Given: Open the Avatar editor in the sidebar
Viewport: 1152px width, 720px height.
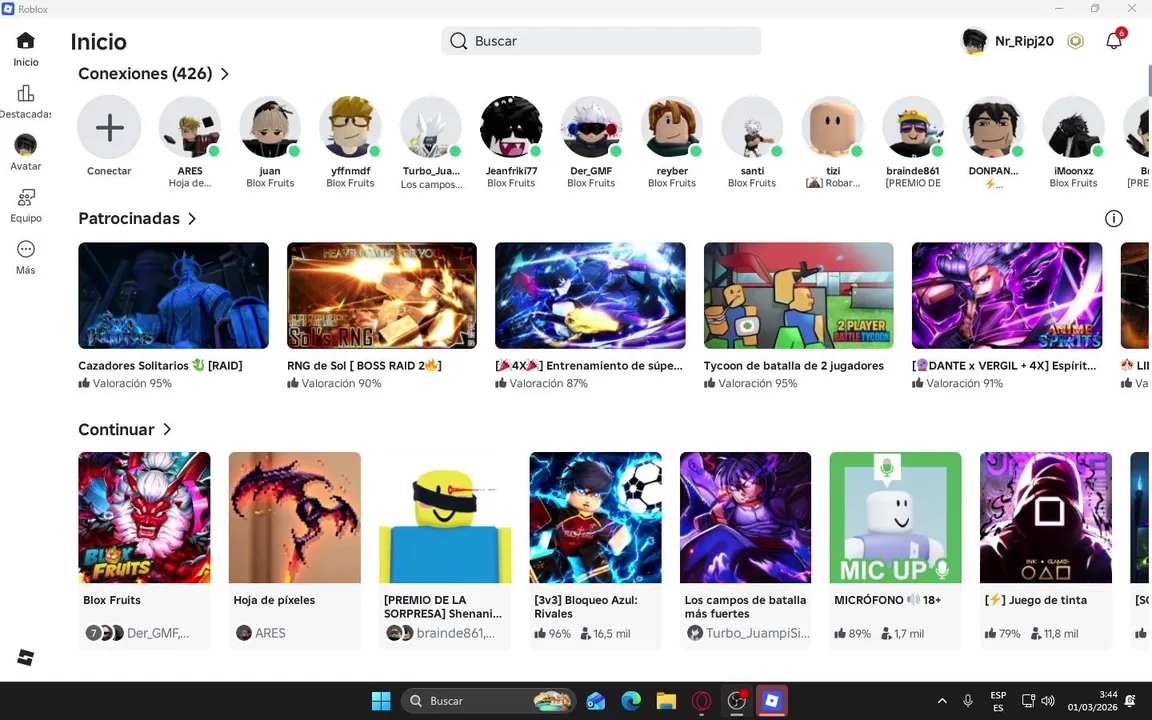Looking at the screenshot, I should click(x=26, y=153).
